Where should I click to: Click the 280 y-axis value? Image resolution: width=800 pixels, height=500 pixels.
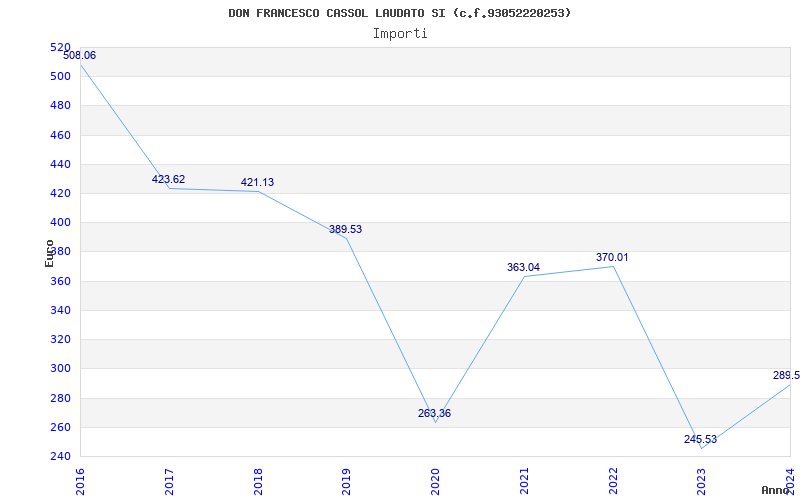60,398
